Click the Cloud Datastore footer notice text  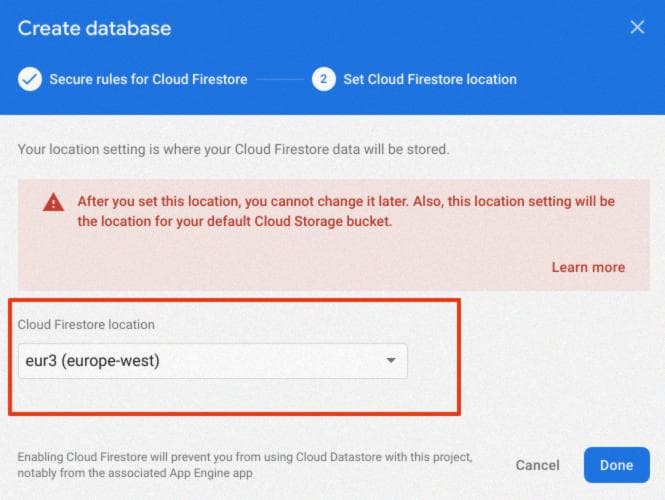click(x=245, y=465)
